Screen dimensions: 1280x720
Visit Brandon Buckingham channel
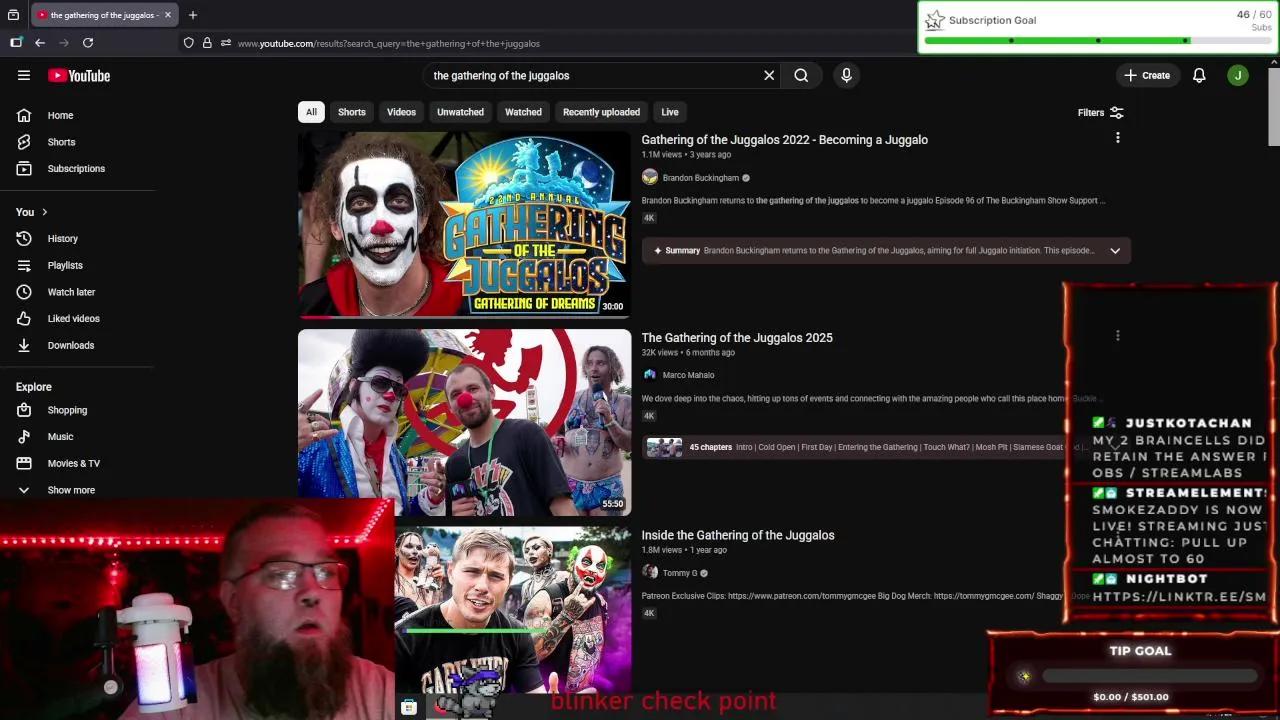[x=700, y=178]
